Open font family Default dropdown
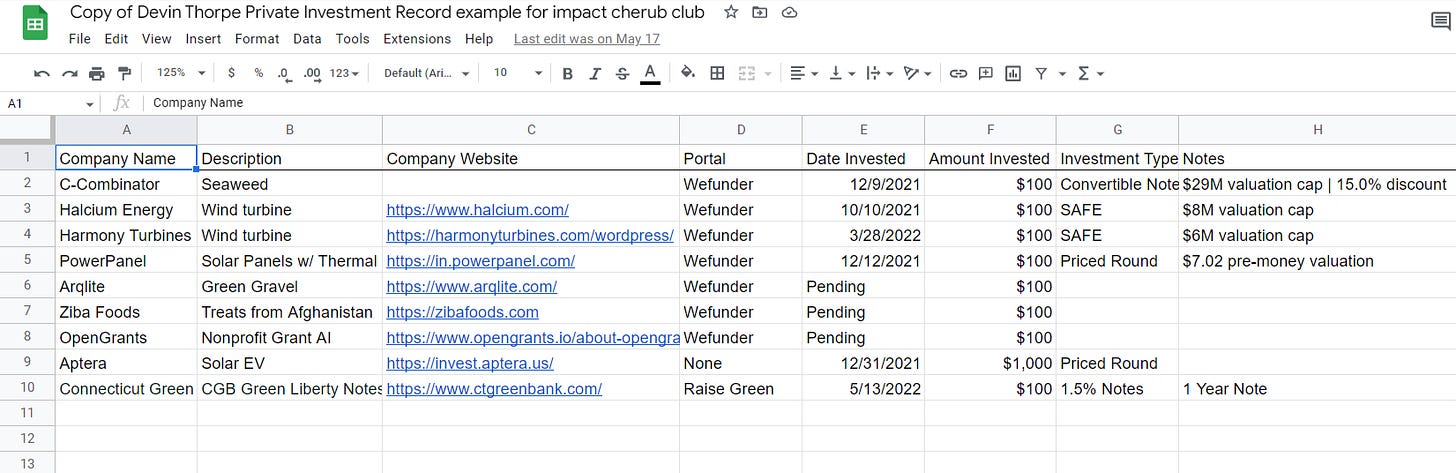Viewport: 1456px width, 473px height. [x=425, y=73]
